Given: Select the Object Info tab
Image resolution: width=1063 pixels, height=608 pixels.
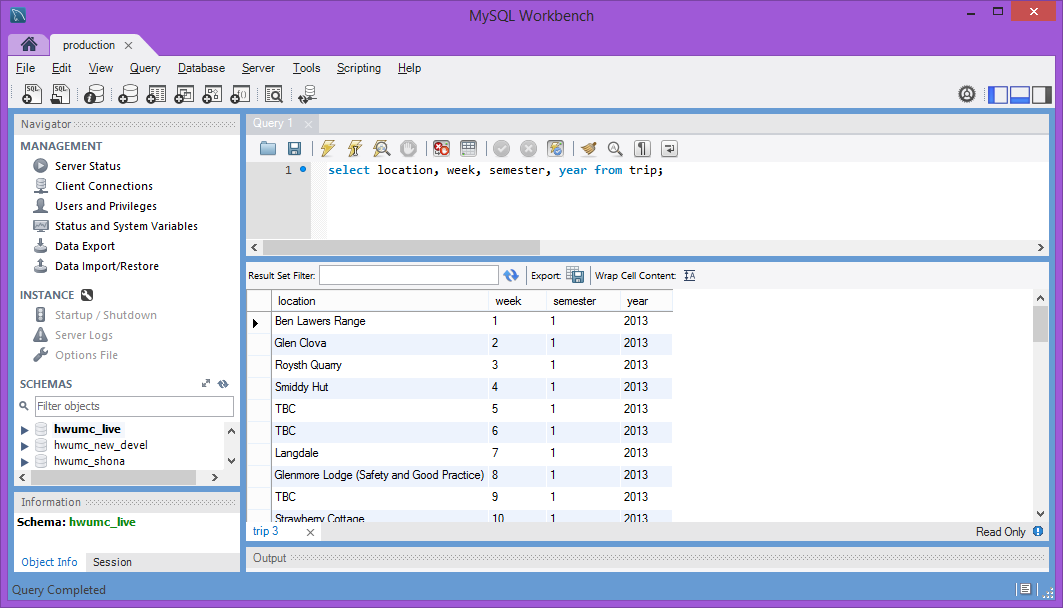Looking at the screenshot, I should point(49,562).
